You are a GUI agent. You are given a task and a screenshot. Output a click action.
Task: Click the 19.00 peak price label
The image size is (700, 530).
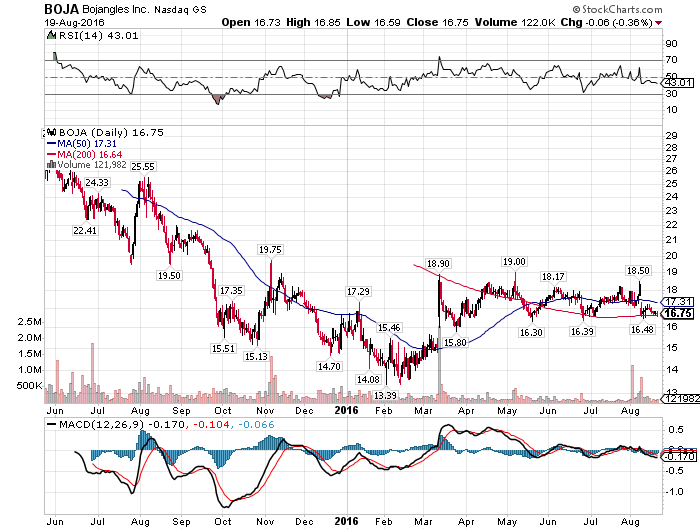pyautogui.click(x=514, y=262)
